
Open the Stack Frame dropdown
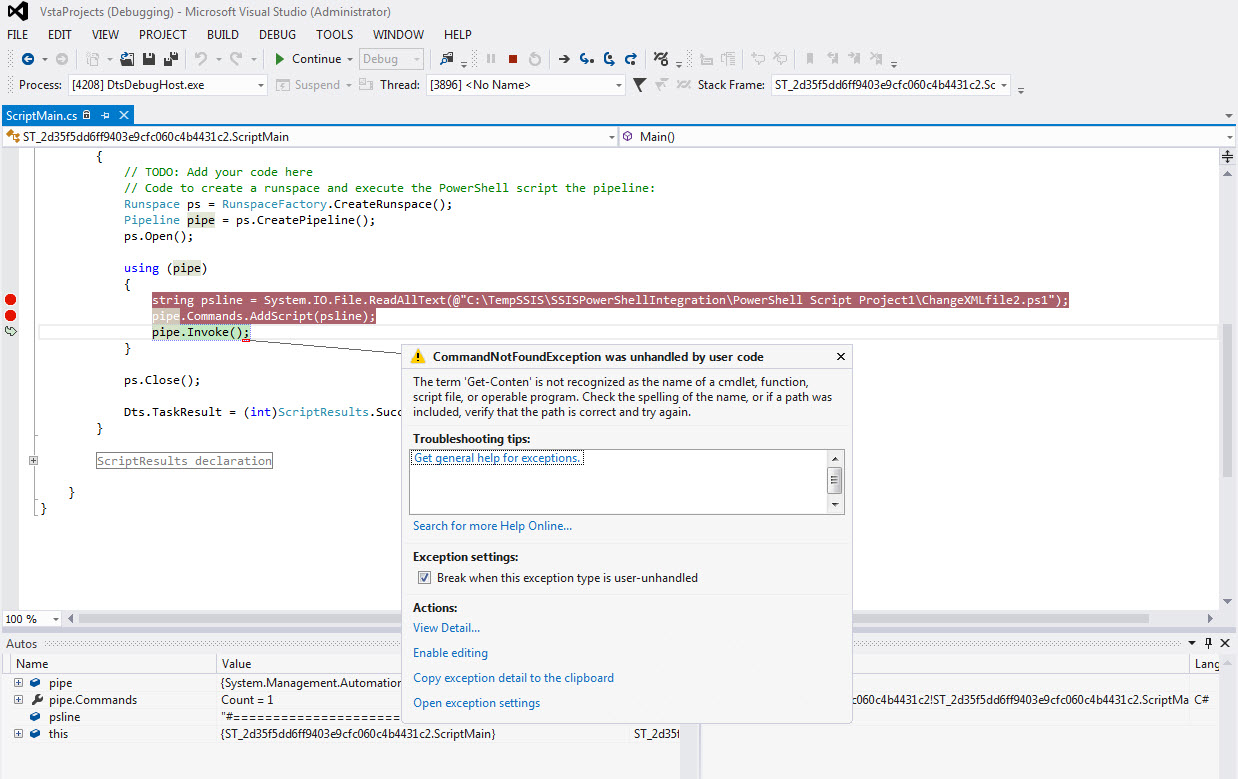tap(1004, 85)
